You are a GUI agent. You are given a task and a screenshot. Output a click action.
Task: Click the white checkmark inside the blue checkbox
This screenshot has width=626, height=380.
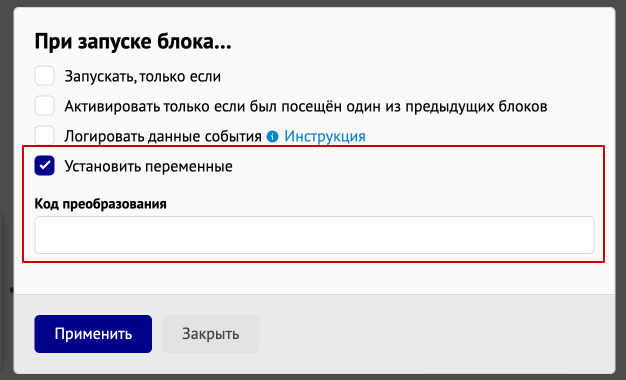click(x=45, y=165)
